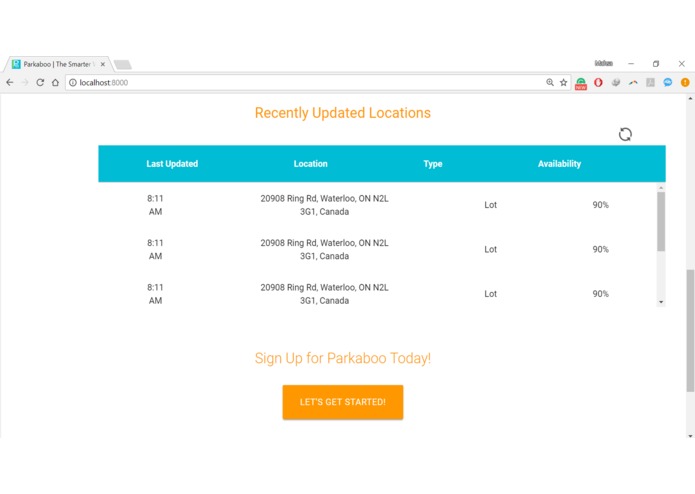Click the table's inner scrollbar thumb

tap(661, 222)
